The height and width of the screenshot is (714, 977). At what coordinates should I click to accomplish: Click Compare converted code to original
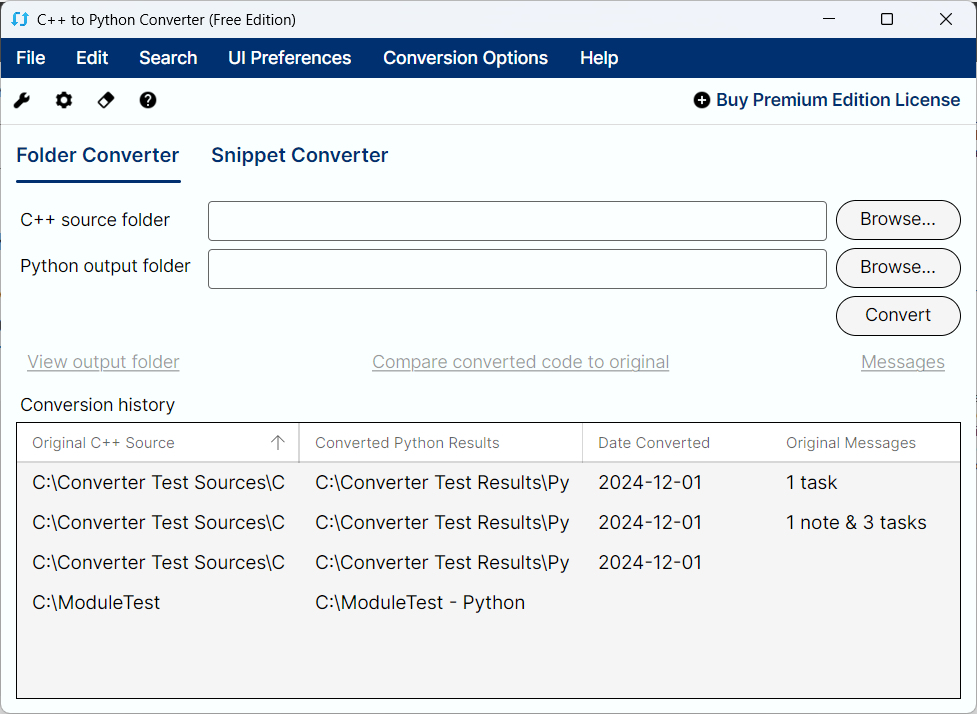tap(520, 362)
